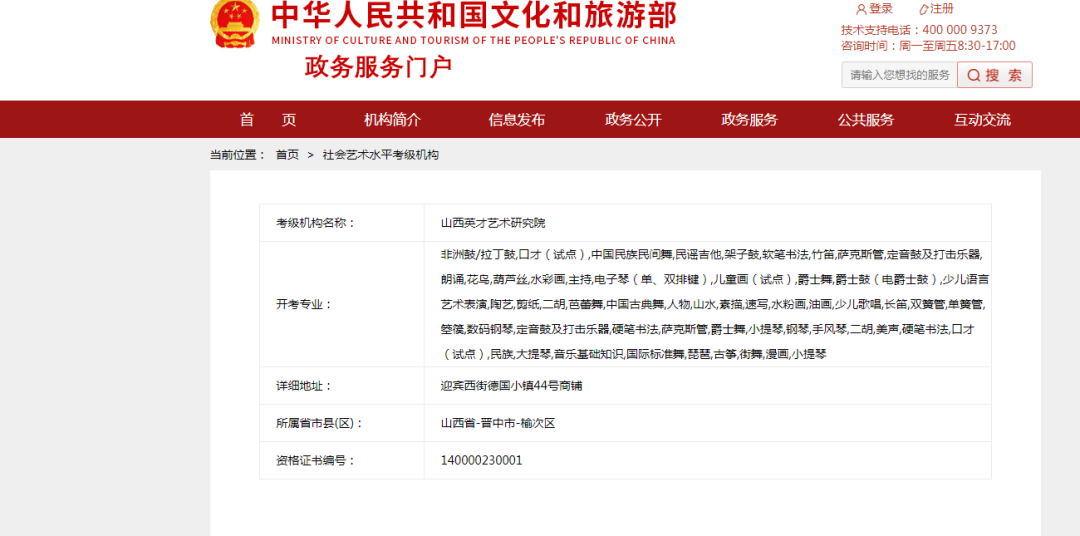Open the 政务服务 menu item

(749, 120)
